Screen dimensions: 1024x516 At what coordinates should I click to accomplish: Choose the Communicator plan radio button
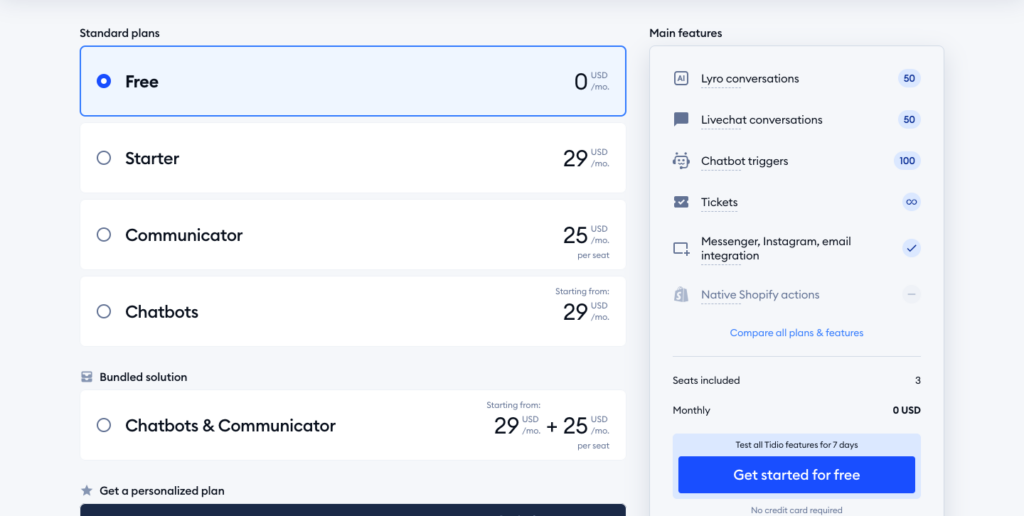pyautogui.click(x=103, y=234)
